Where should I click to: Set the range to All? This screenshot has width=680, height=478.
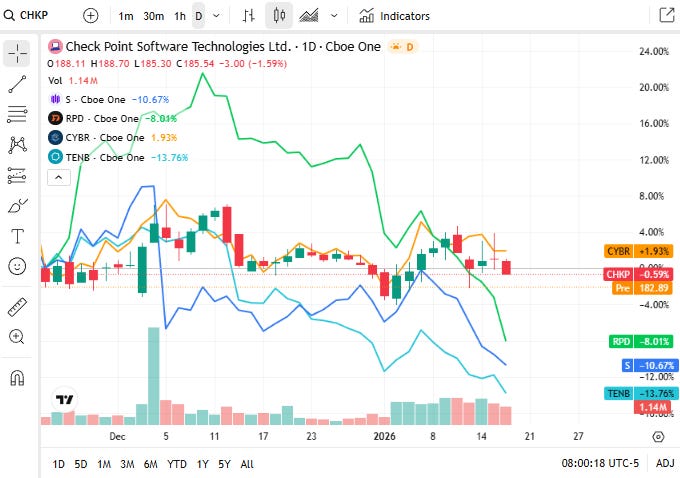(x=247, y=464)
